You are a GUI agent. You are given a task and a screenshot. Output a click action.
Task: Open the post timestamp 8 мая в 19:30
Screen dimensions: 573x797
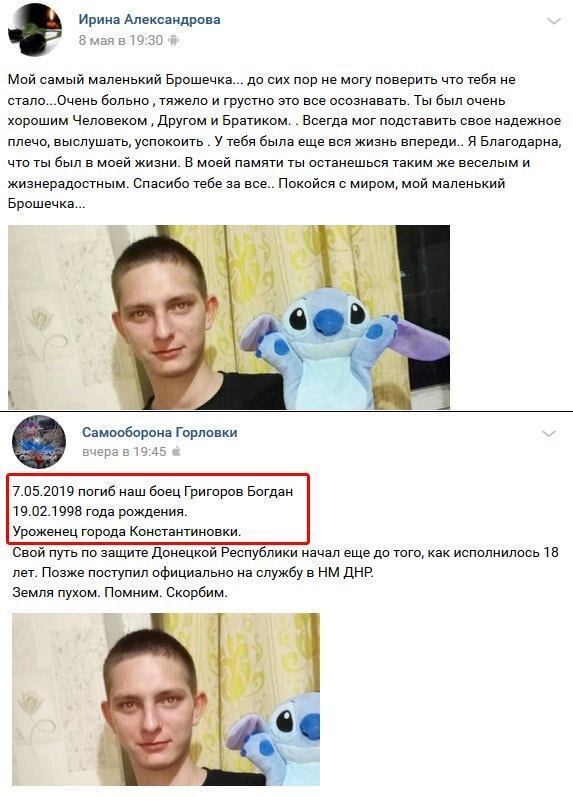120,40
